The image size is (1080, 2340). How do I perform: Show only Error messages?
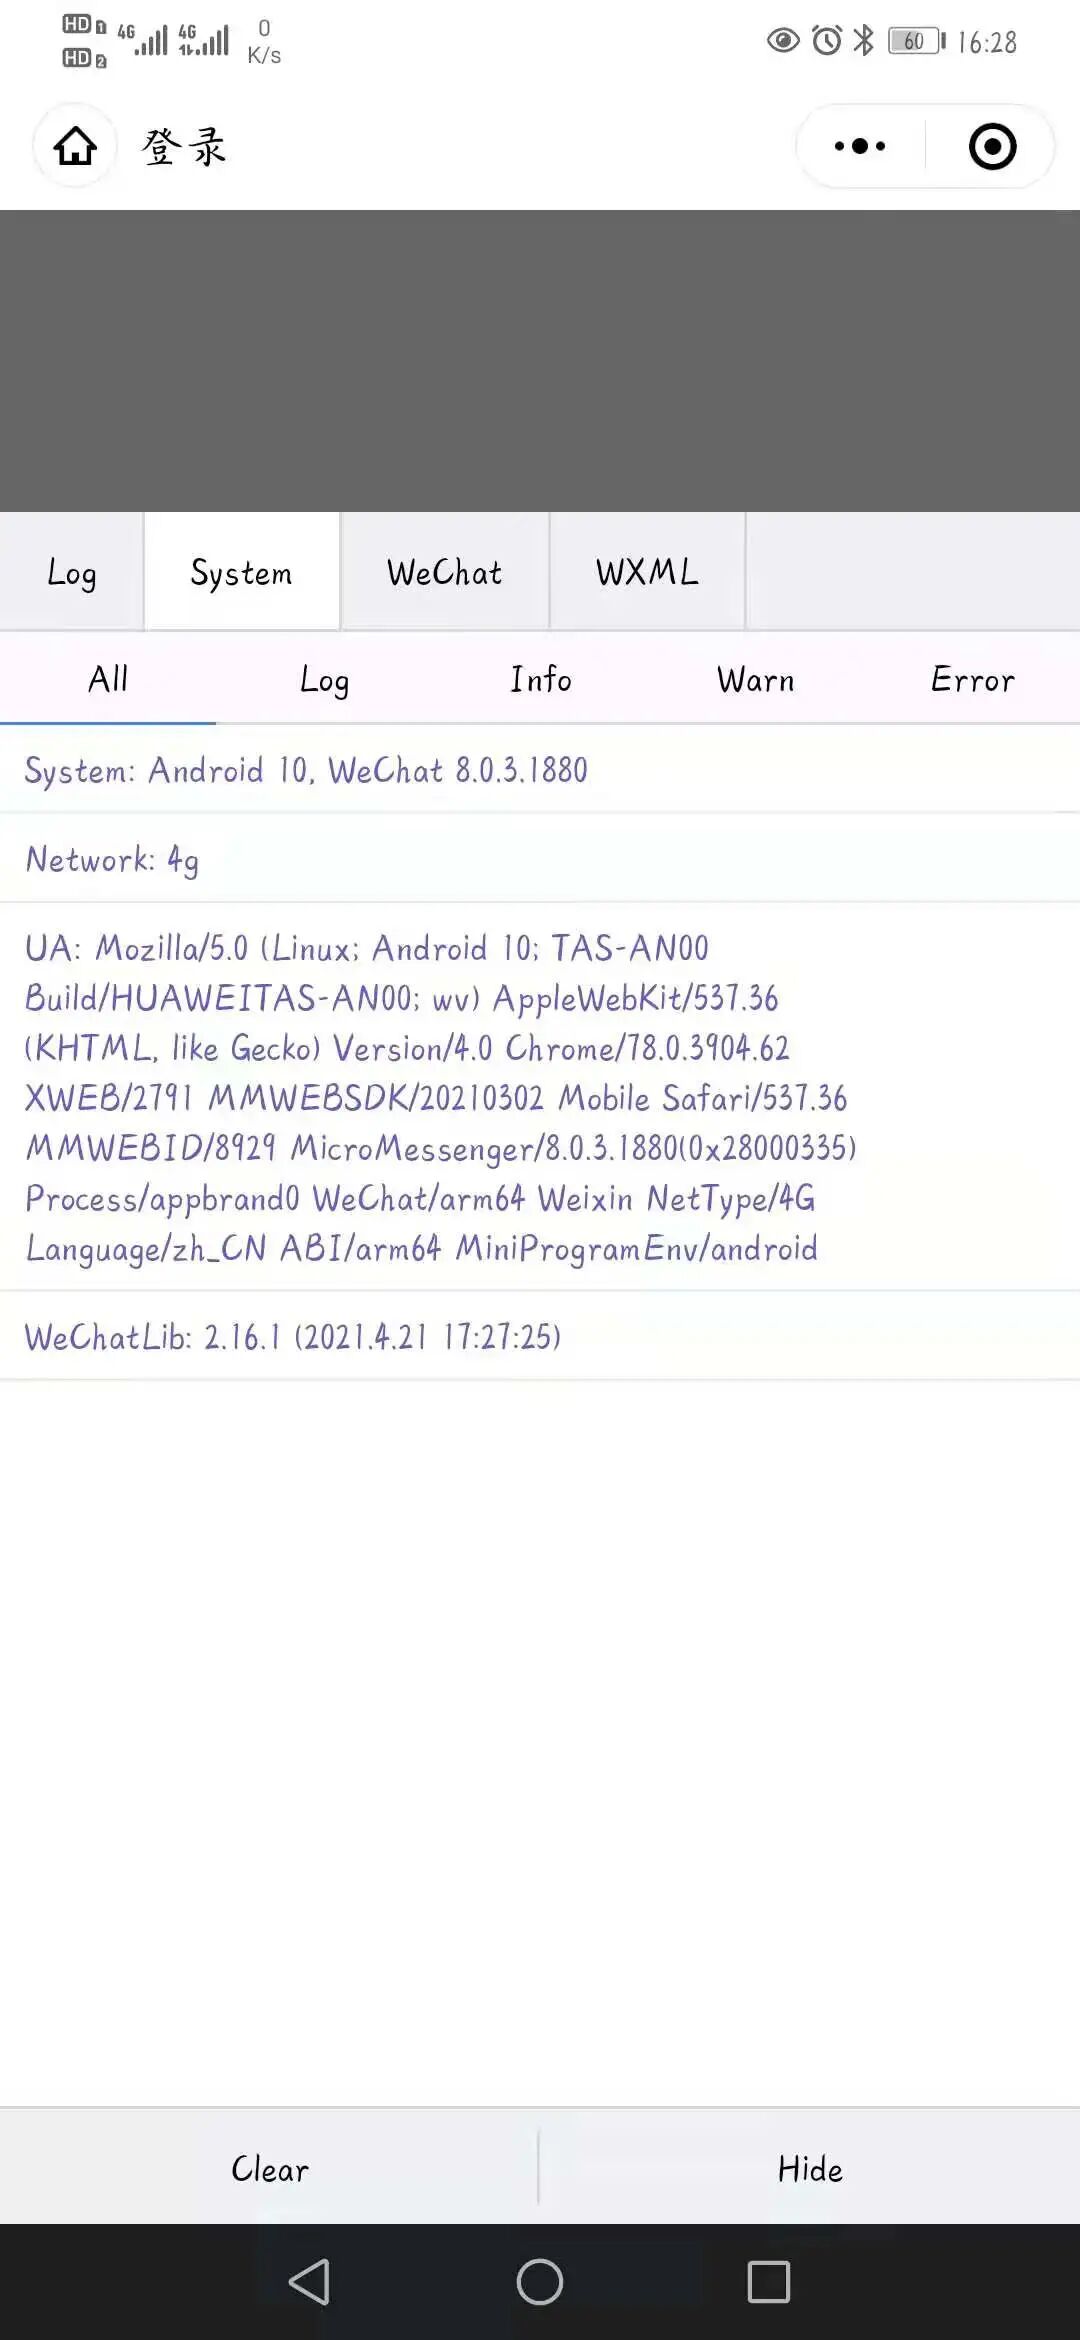pos(972,679)
